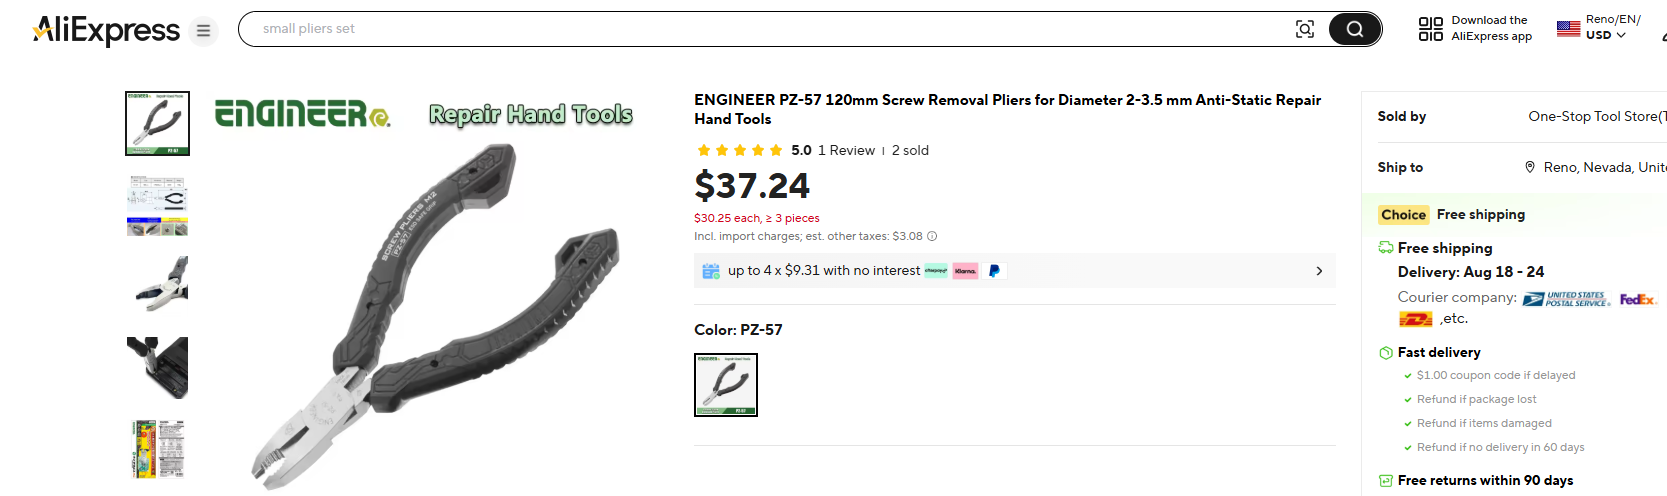Click the black search magnifier button
This screenshot has width=1667, height=496.
tap(1354, 29)
